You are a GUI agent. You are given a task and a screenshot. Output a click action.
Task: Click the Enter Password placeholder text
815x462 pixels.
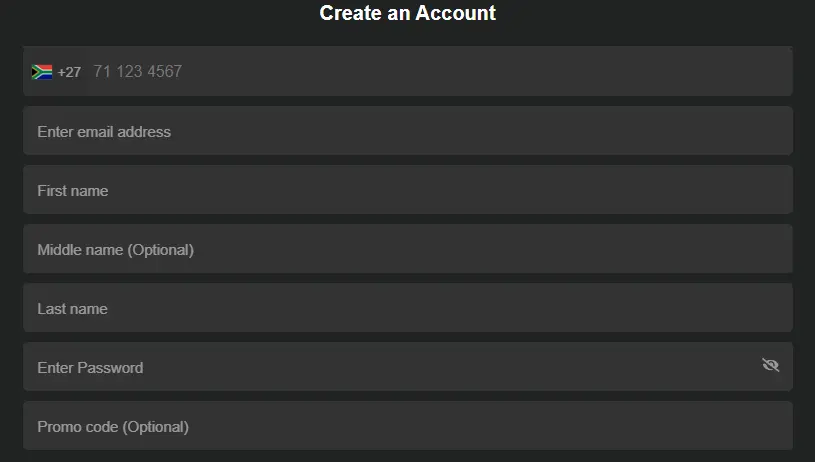click(90, 368)
